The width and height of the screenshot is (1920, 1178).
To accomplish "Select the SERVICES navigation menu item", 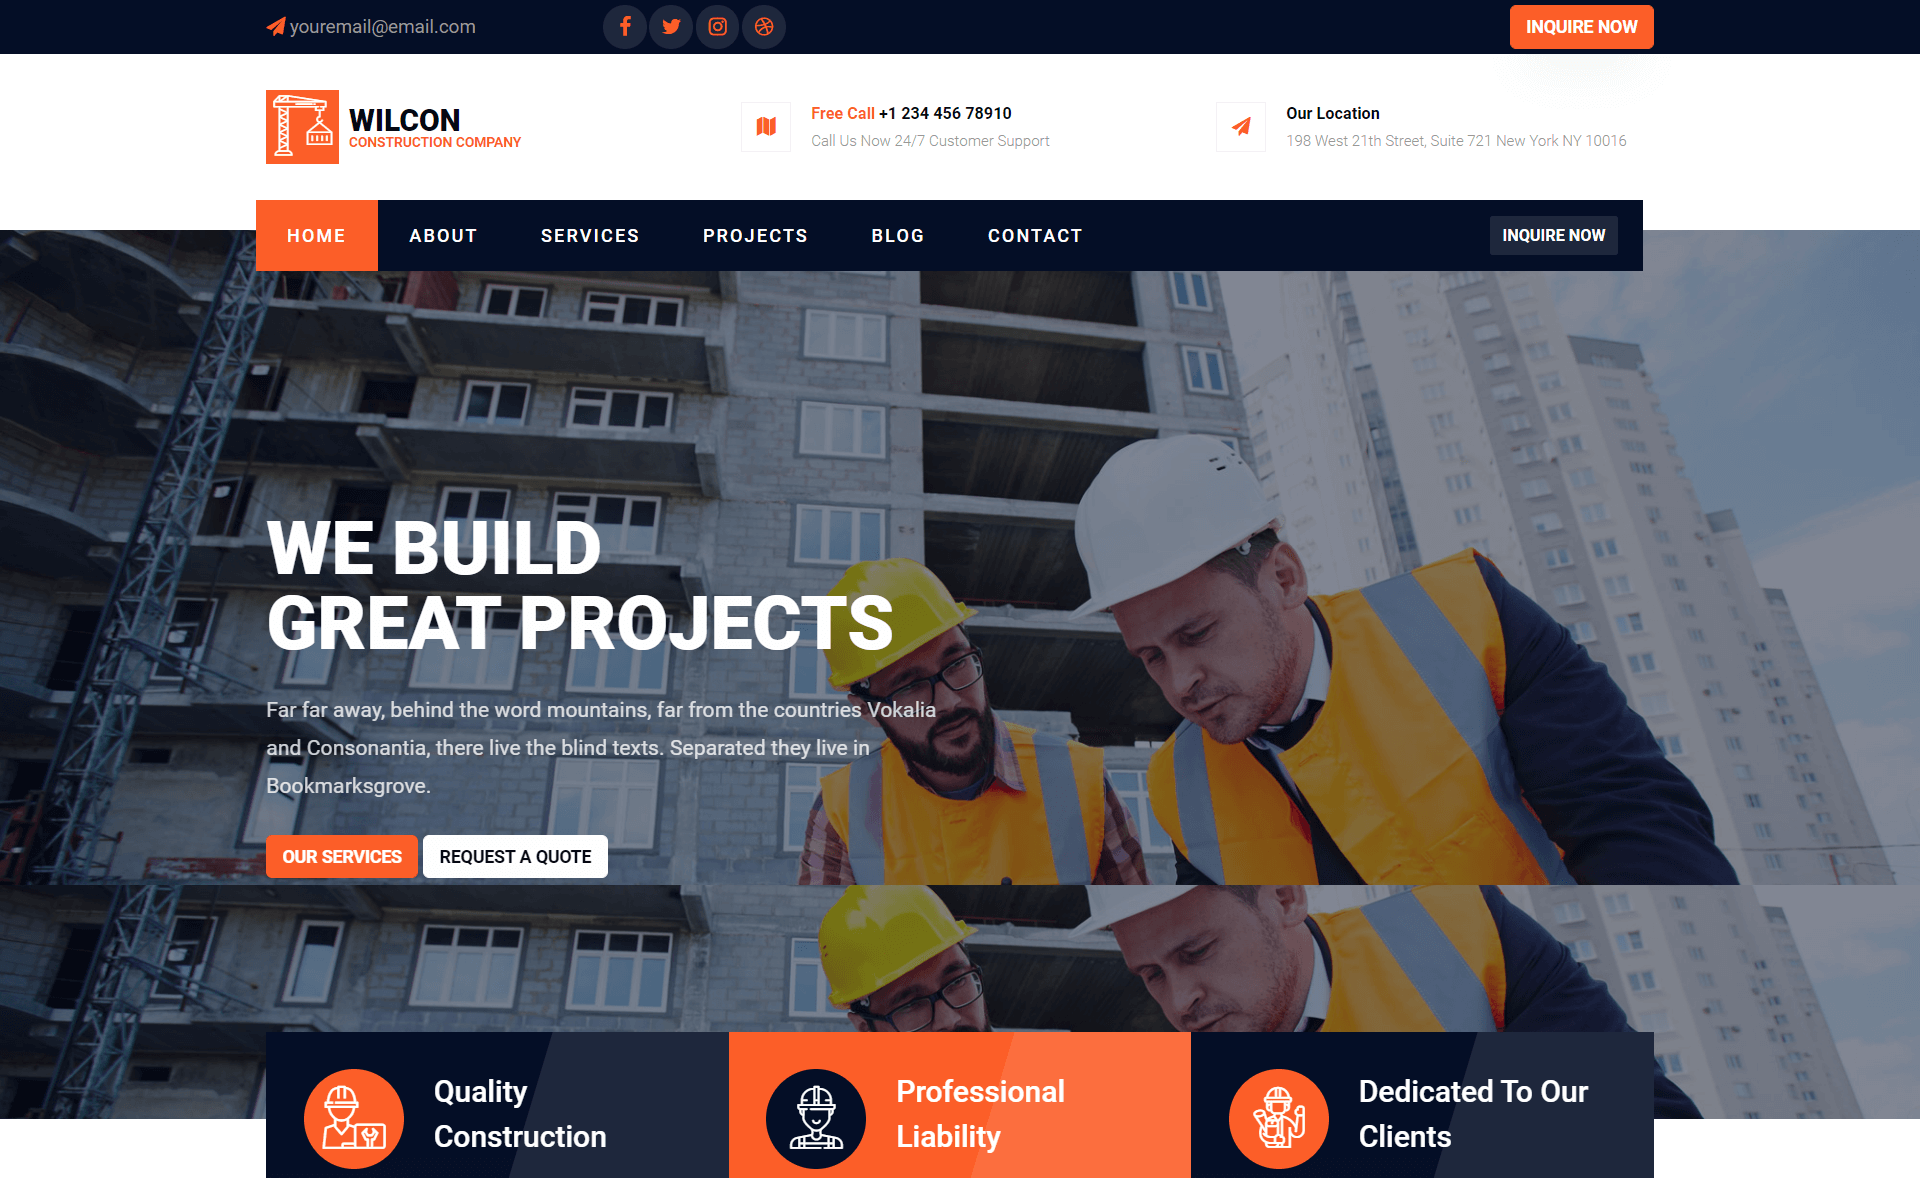I will 590,236.
